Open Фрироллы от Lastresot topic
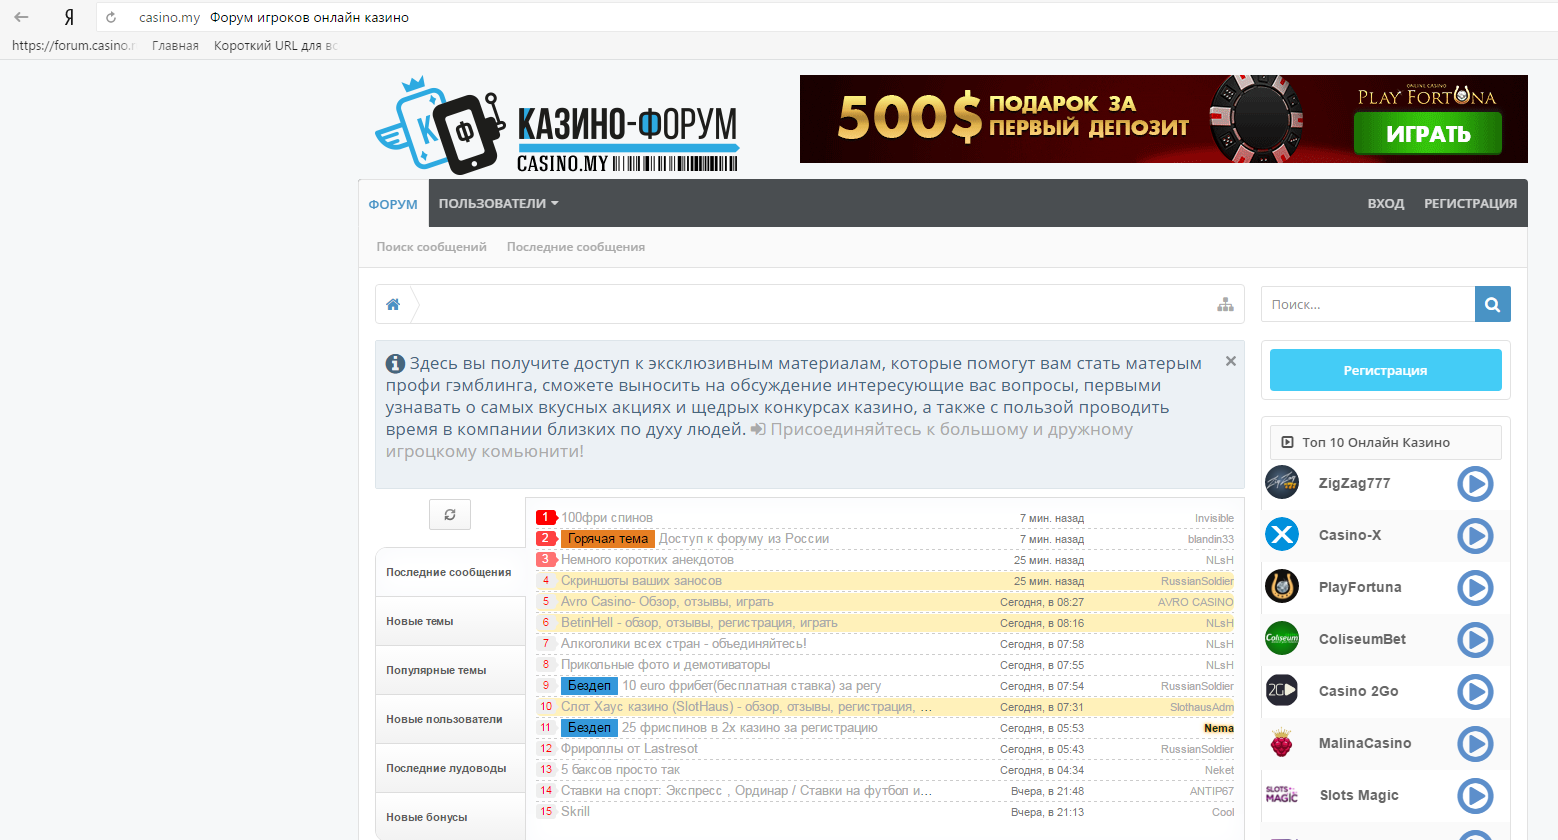This screenshot has height=840, width=1558. point(629,749)
